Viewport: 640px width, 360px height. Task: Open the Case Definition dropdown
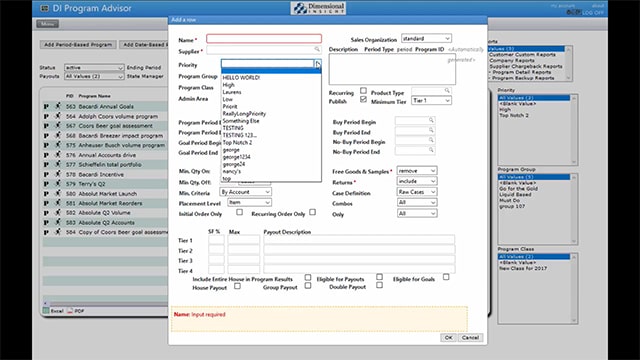[x=417, y=192]
